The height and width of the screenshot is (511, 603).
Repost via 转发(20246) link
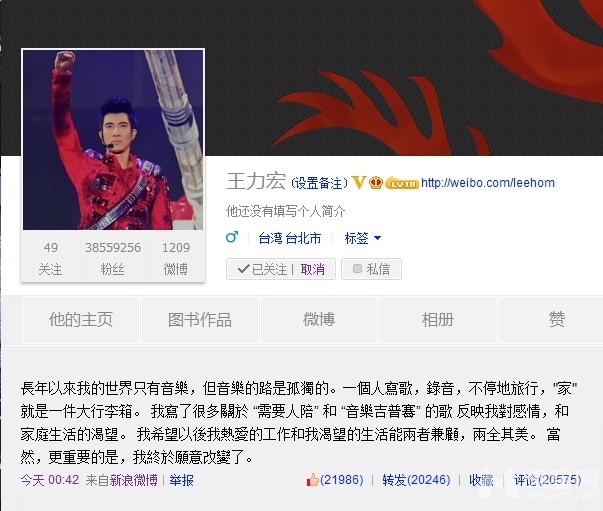point(416,480)
